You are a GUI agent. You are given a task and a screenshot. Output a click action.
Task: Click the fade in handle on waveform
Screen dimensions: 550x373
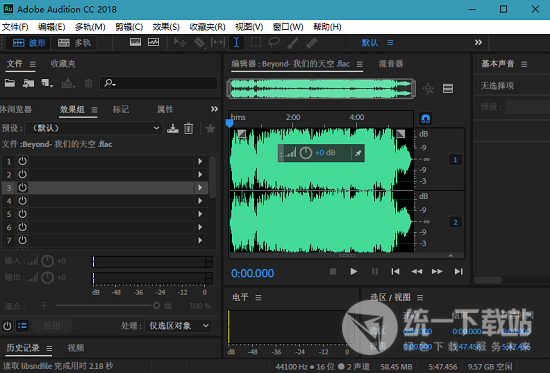tap(241, 134)
